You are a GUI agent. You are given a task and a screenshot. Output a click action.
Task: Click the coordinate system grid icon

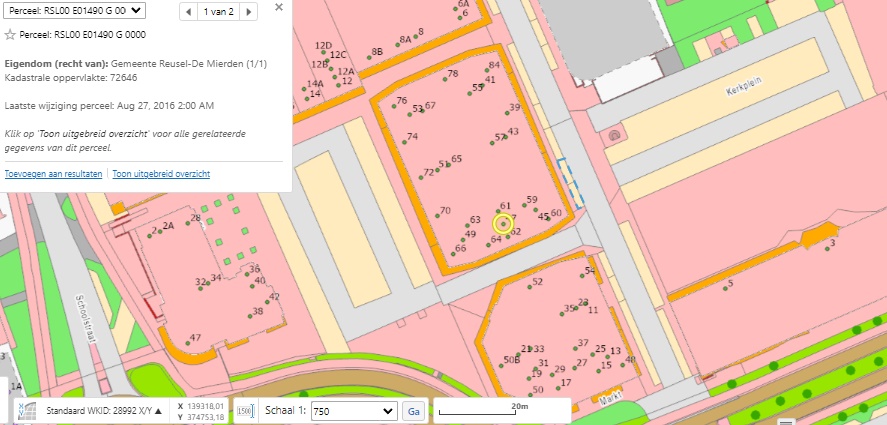pos(28,411)
